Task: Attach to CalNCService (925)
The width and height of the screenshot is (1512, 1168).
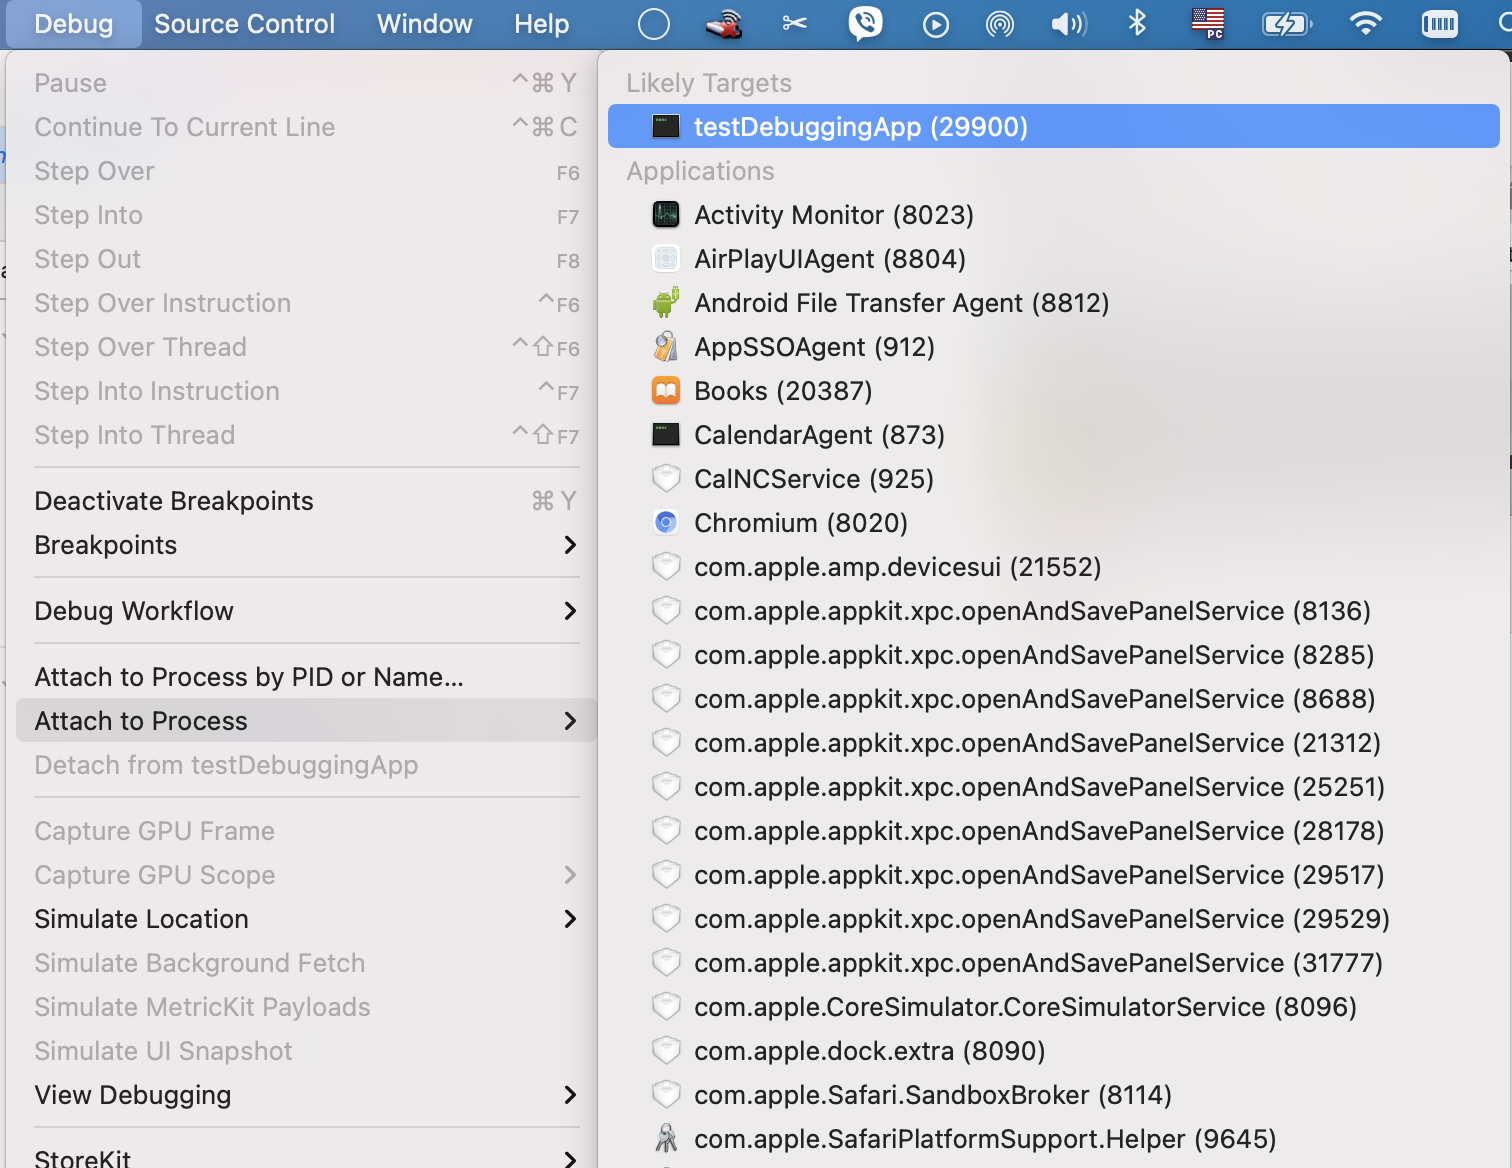Action: (x=1054, y=479)
